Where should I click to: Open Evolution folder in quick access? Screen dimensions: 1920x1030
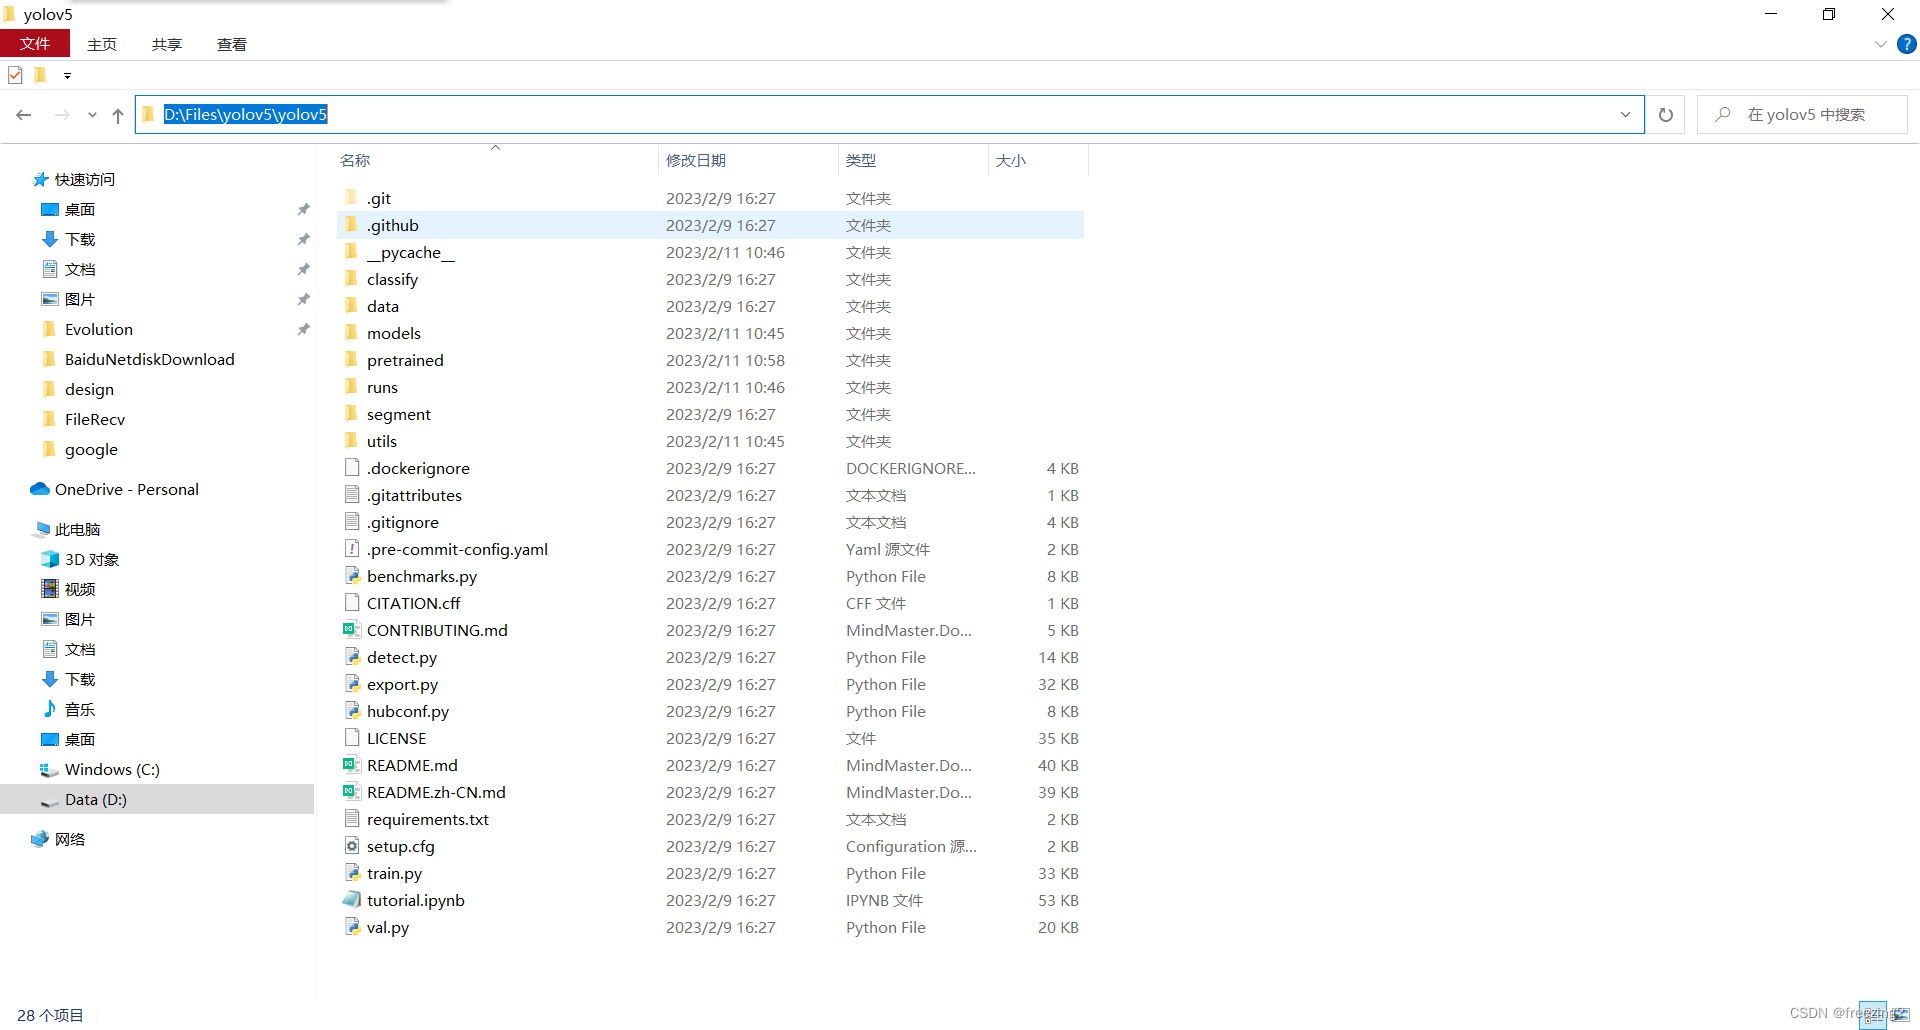coord(98,330)
